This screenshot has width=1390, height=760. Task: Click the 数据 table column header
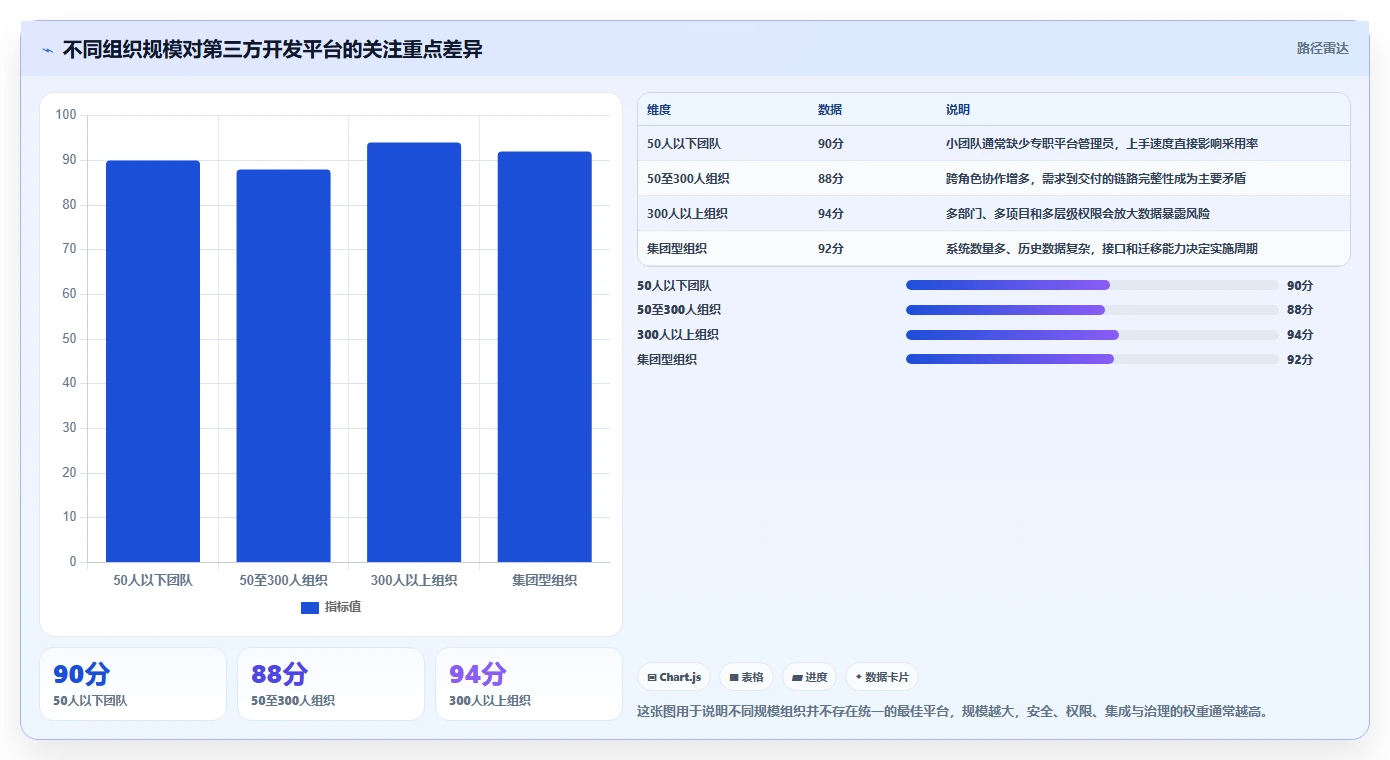(x=830, y=110)
